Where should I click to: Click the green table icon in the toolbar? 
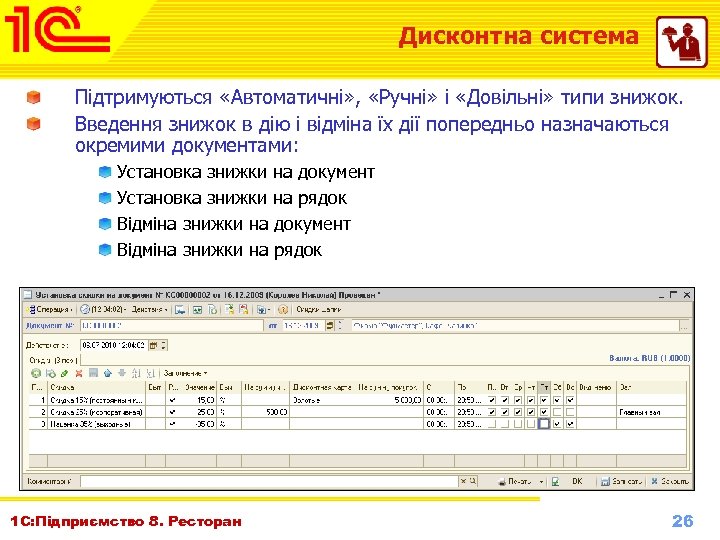point(197,310)
